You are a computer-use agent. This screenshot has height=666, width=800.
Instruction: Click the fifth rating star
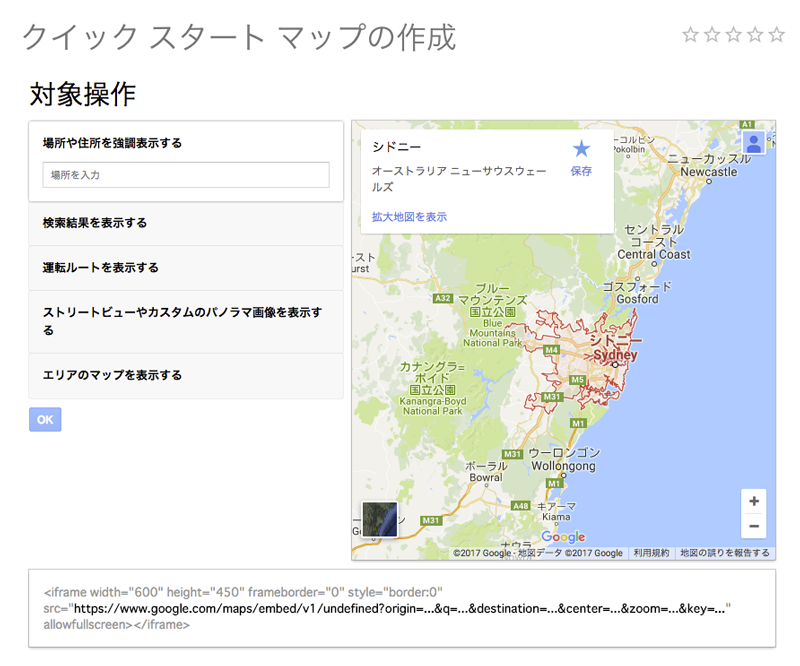(777, 35)
